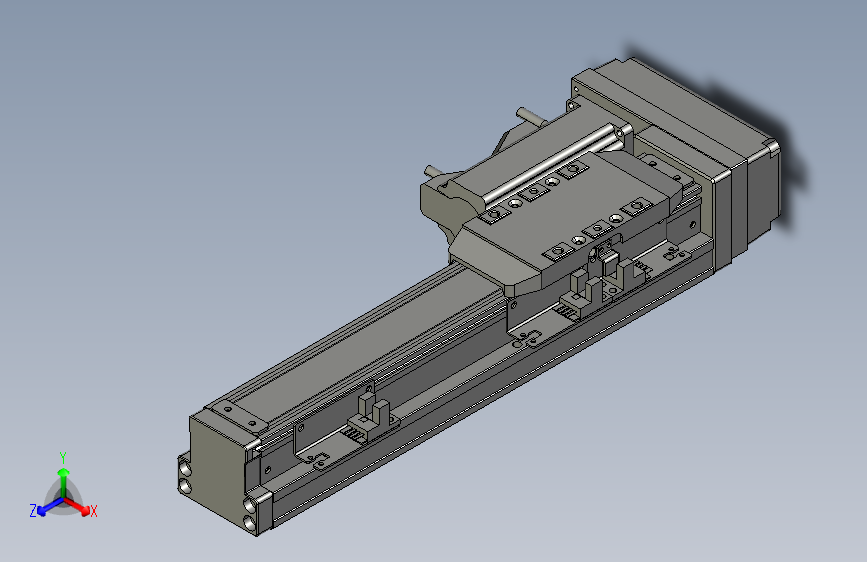Select the long top cover of the rail
Viewport: 867px width, 562px height.
pos(365,348)
